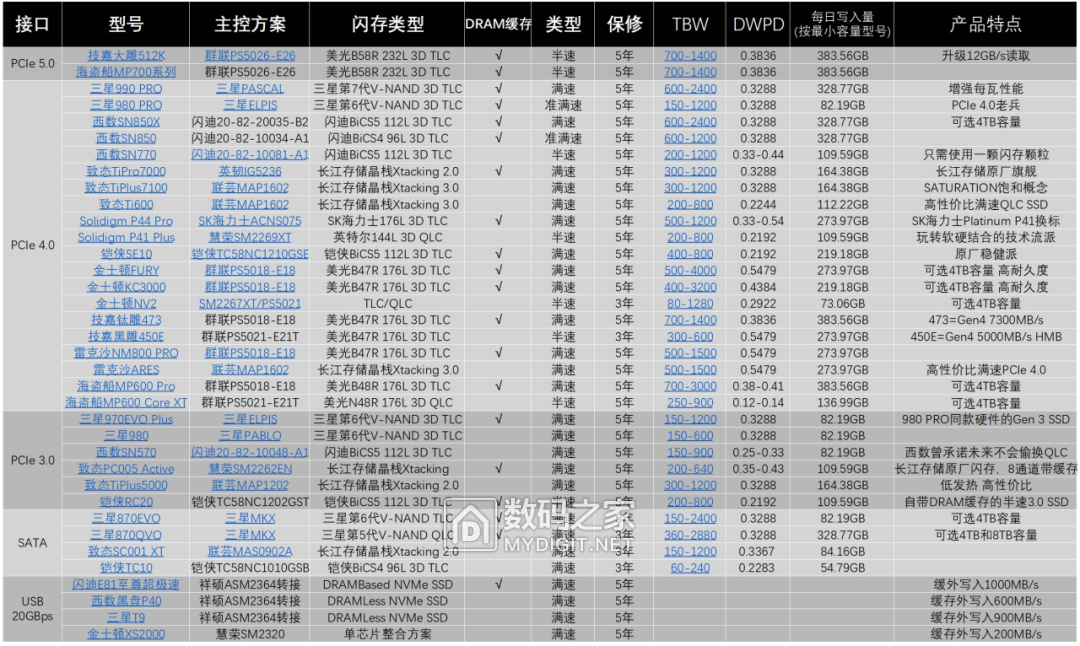
Task: Open the 700-3000 TBW link
Action: point(690,386)
